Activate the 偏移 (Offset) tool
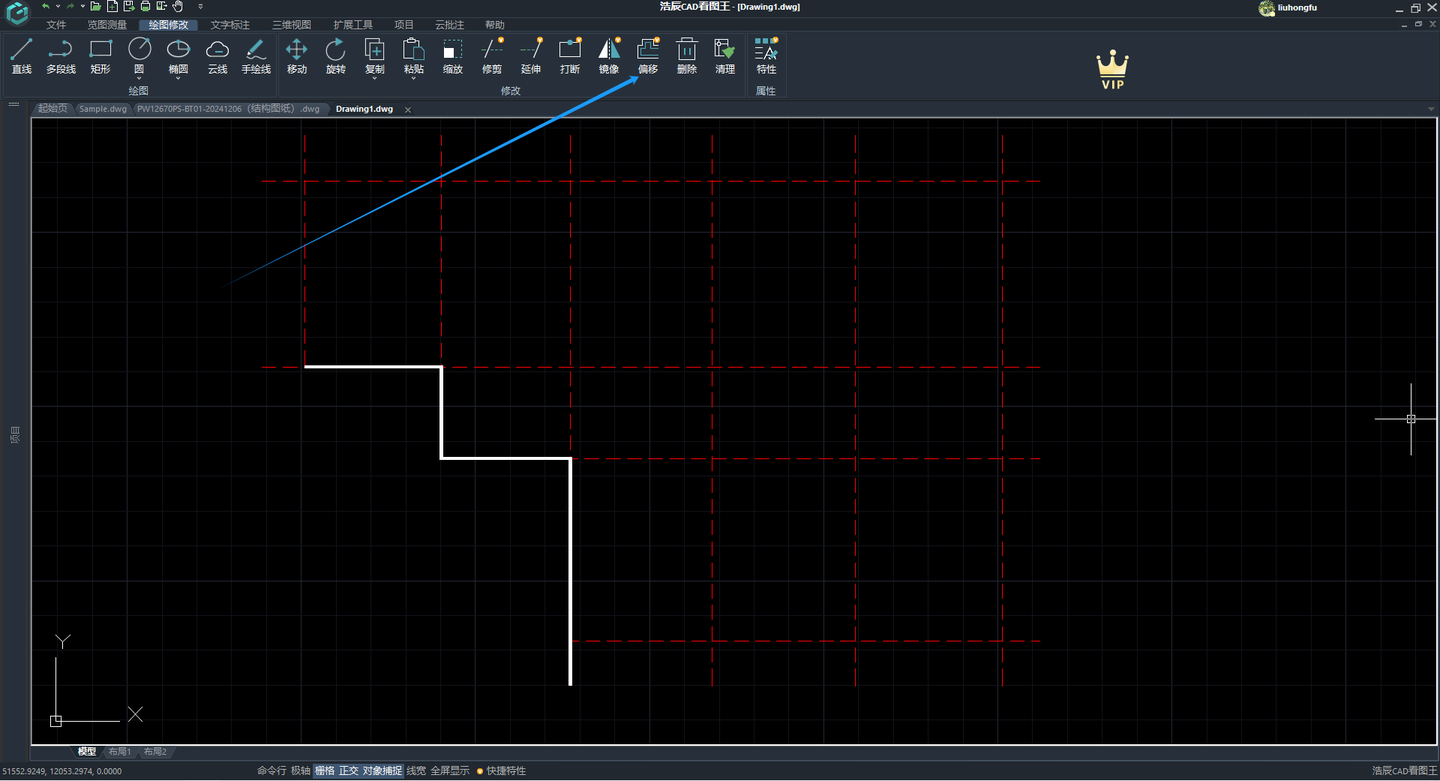Viewport: 1440px width, 781px height. point(648,56)
